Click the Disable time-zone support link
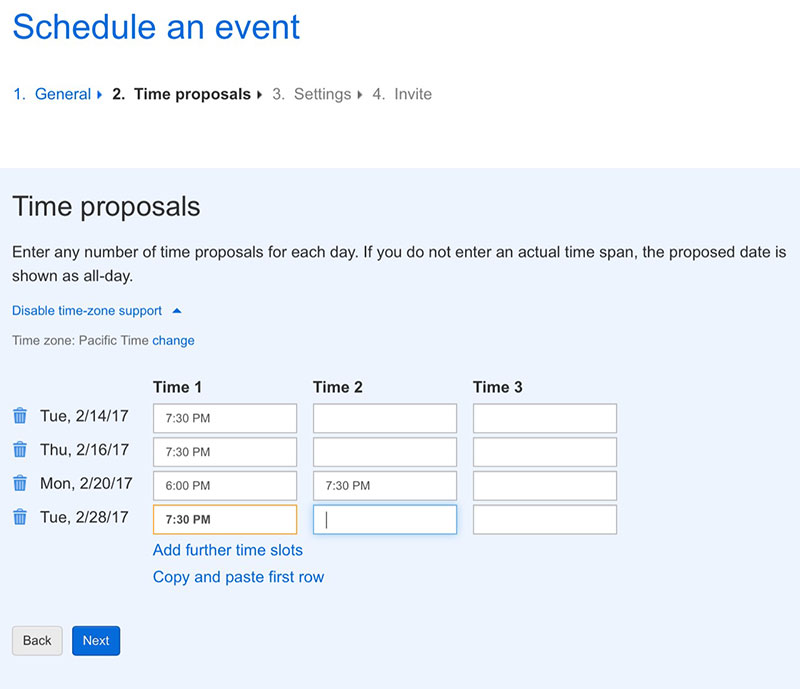 (87, 311)
